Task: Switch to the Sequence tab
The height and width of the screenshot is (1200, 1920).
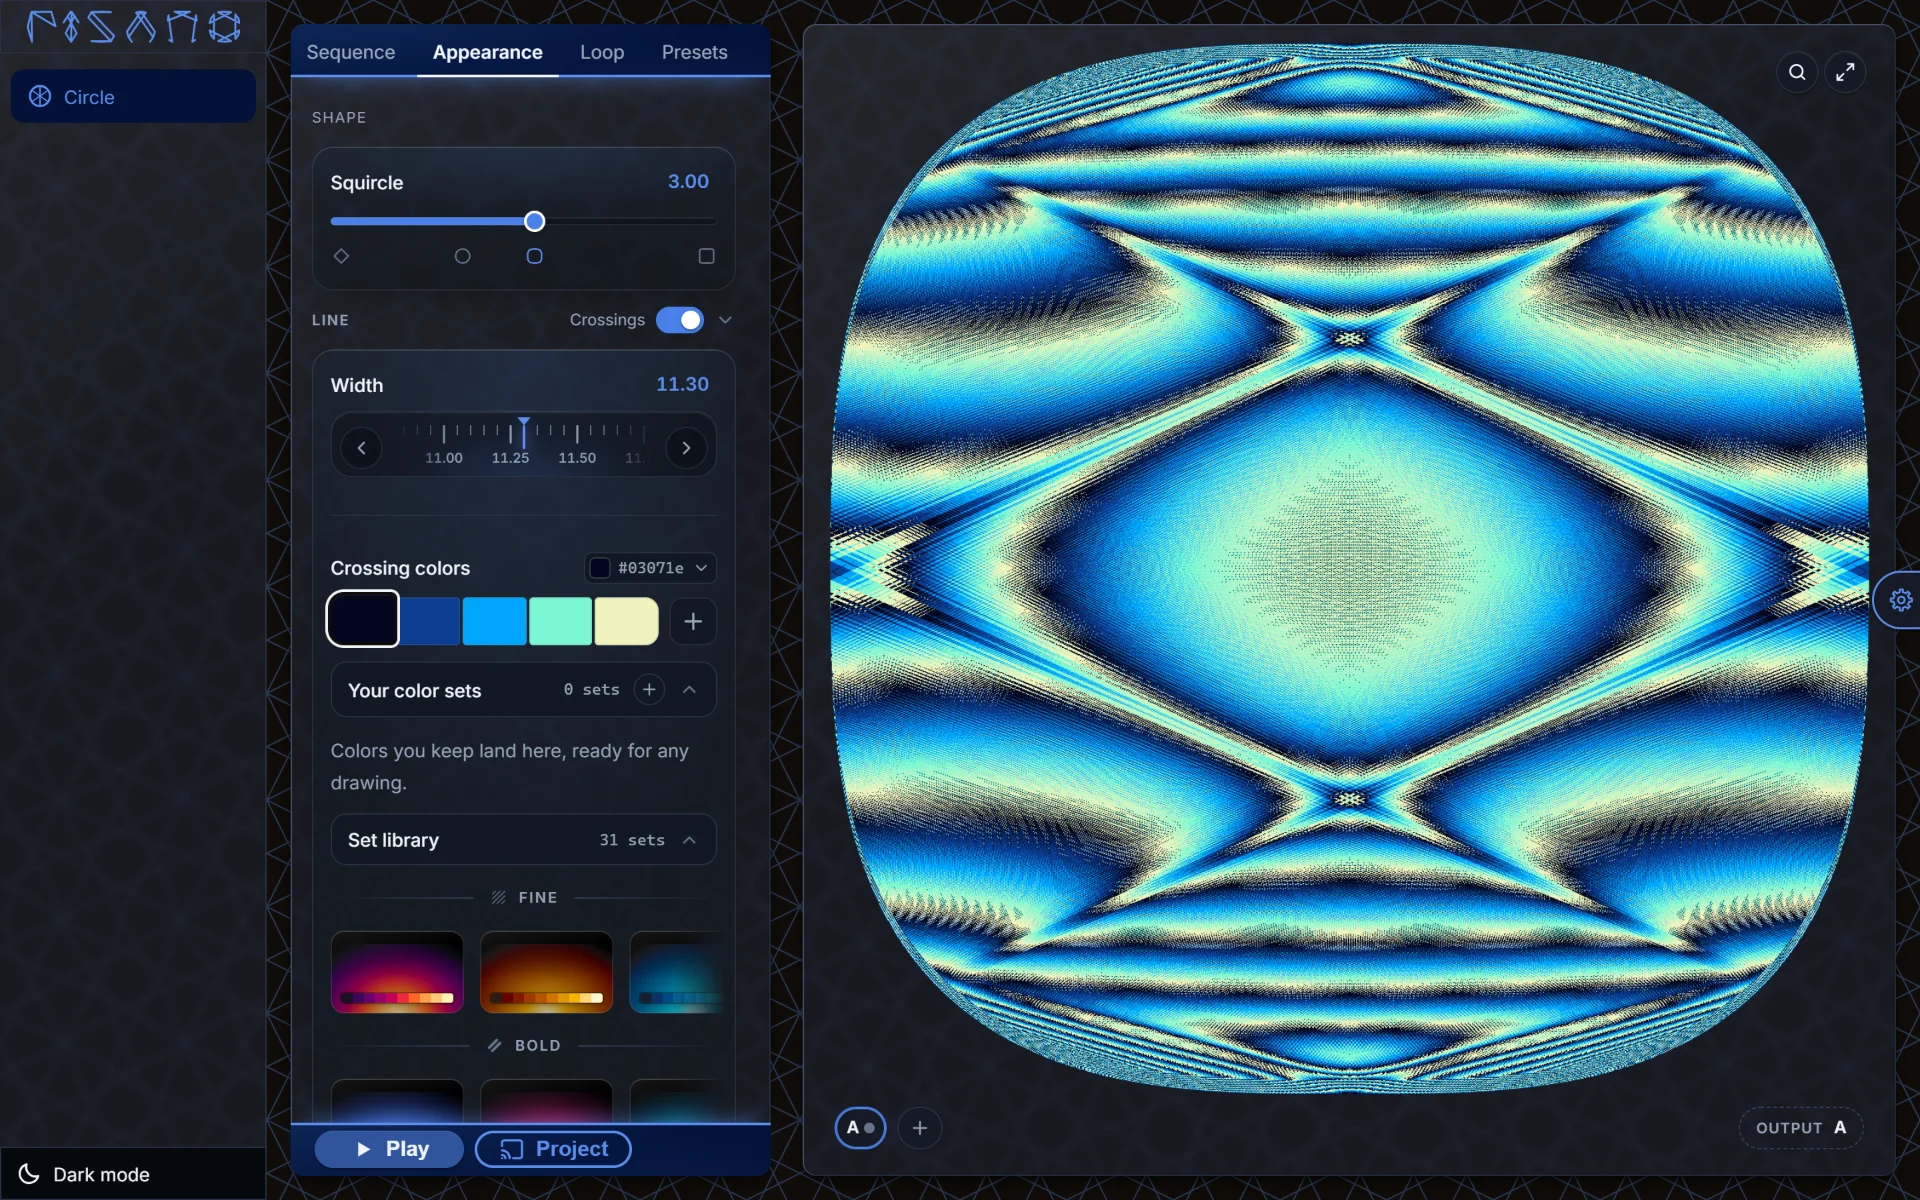Action: click(351, 52)
